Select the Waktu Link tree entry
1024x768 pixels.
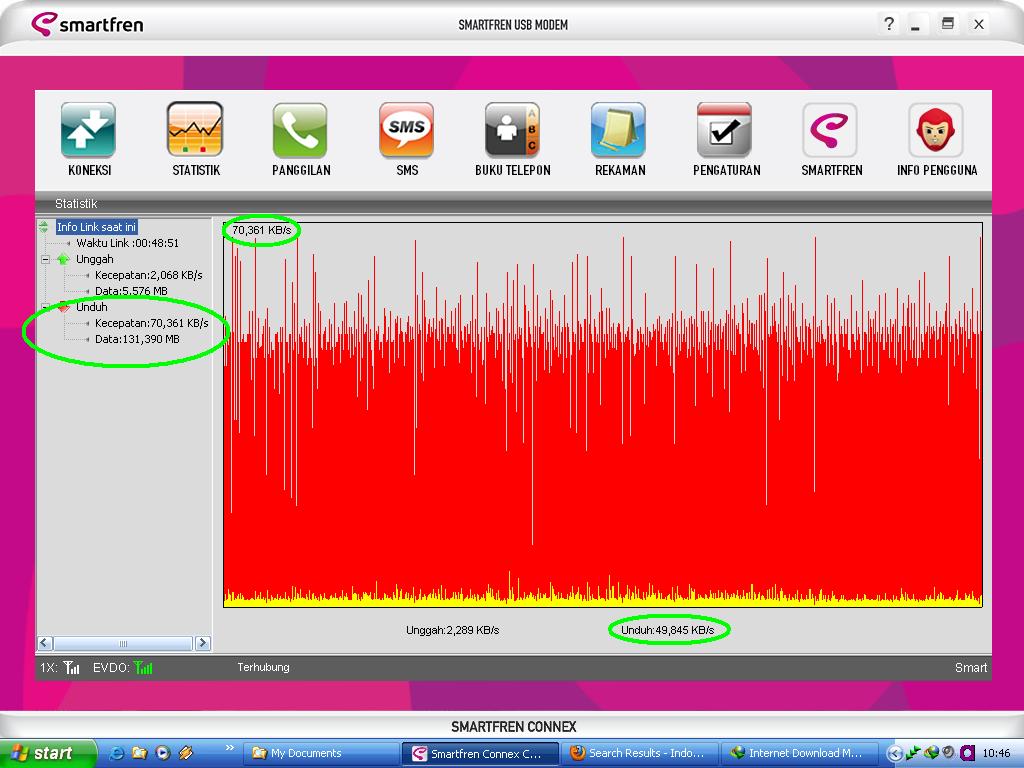click(127, 243)
